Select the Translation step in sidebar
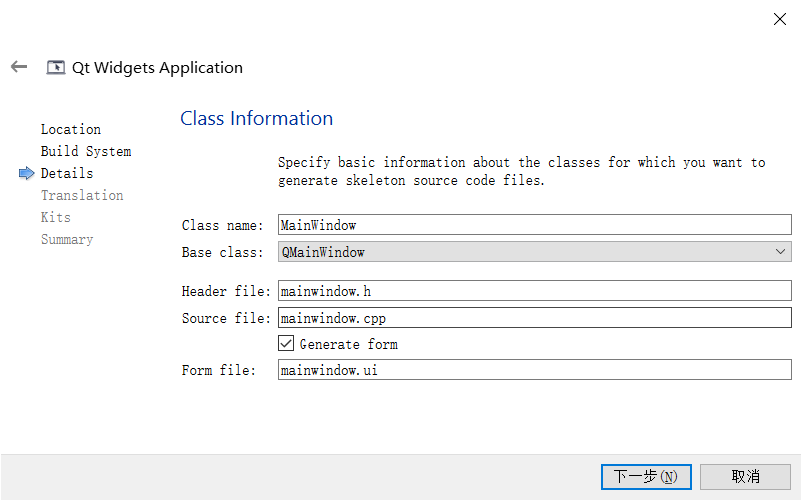802x501 pixels. [82, 195]
